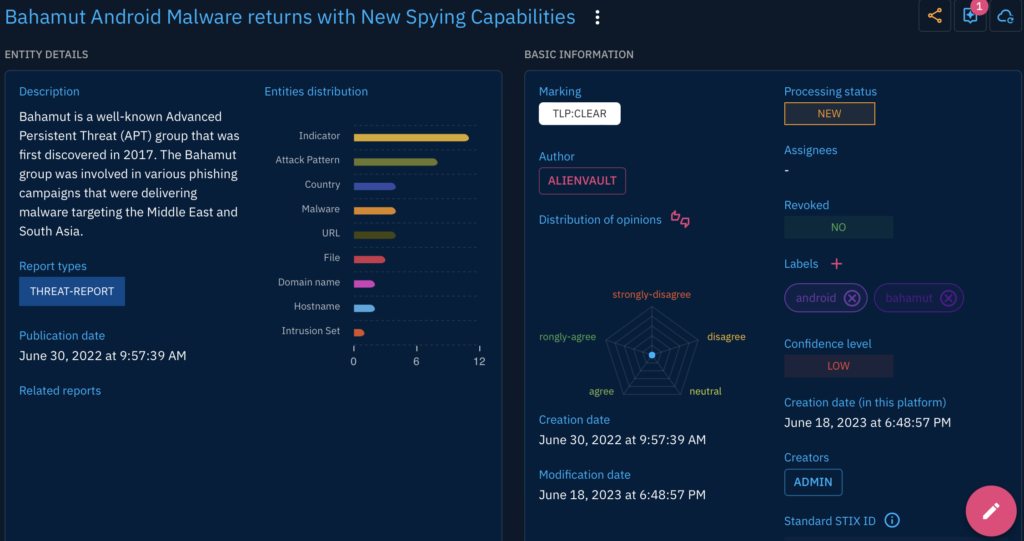Screen dimensions: 1024x541
Task: Open the enrichment icon with notification badge
Action: click(x=970, y=16)
